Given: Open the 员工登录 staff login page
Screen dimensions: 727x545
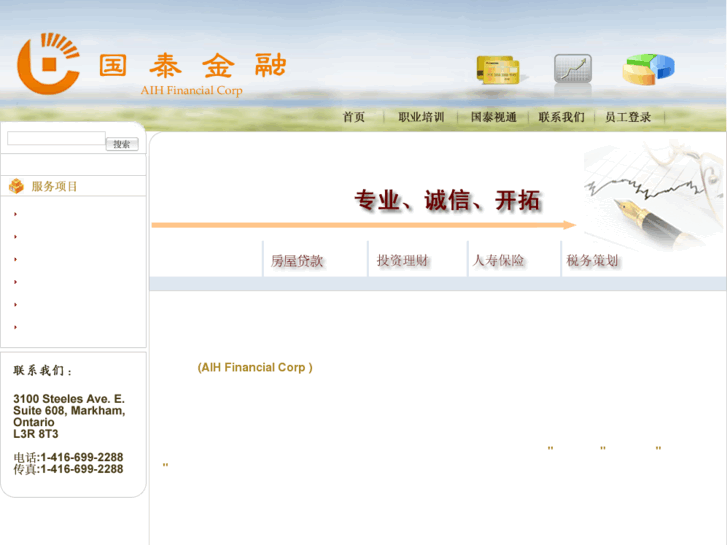Looking at the screenshot, I should [628, 117].
